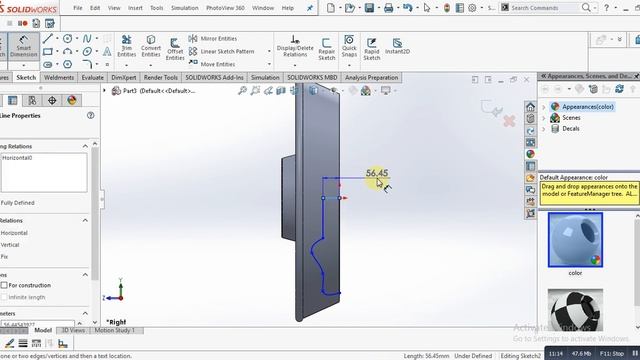Screen dimensions: 640x360
Task: Open the Insert menu
Action: click(x=135, y=8)
